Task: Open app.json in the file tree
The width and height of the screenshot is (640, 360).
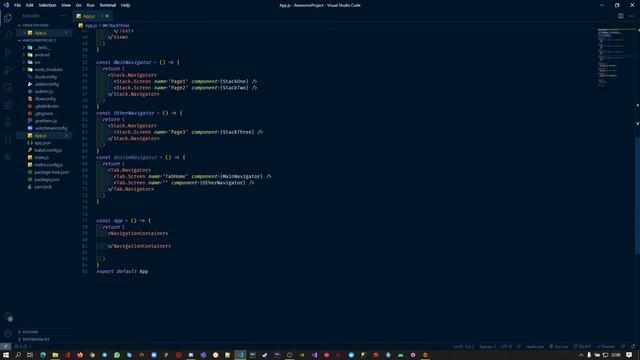Action: [45, 143]
